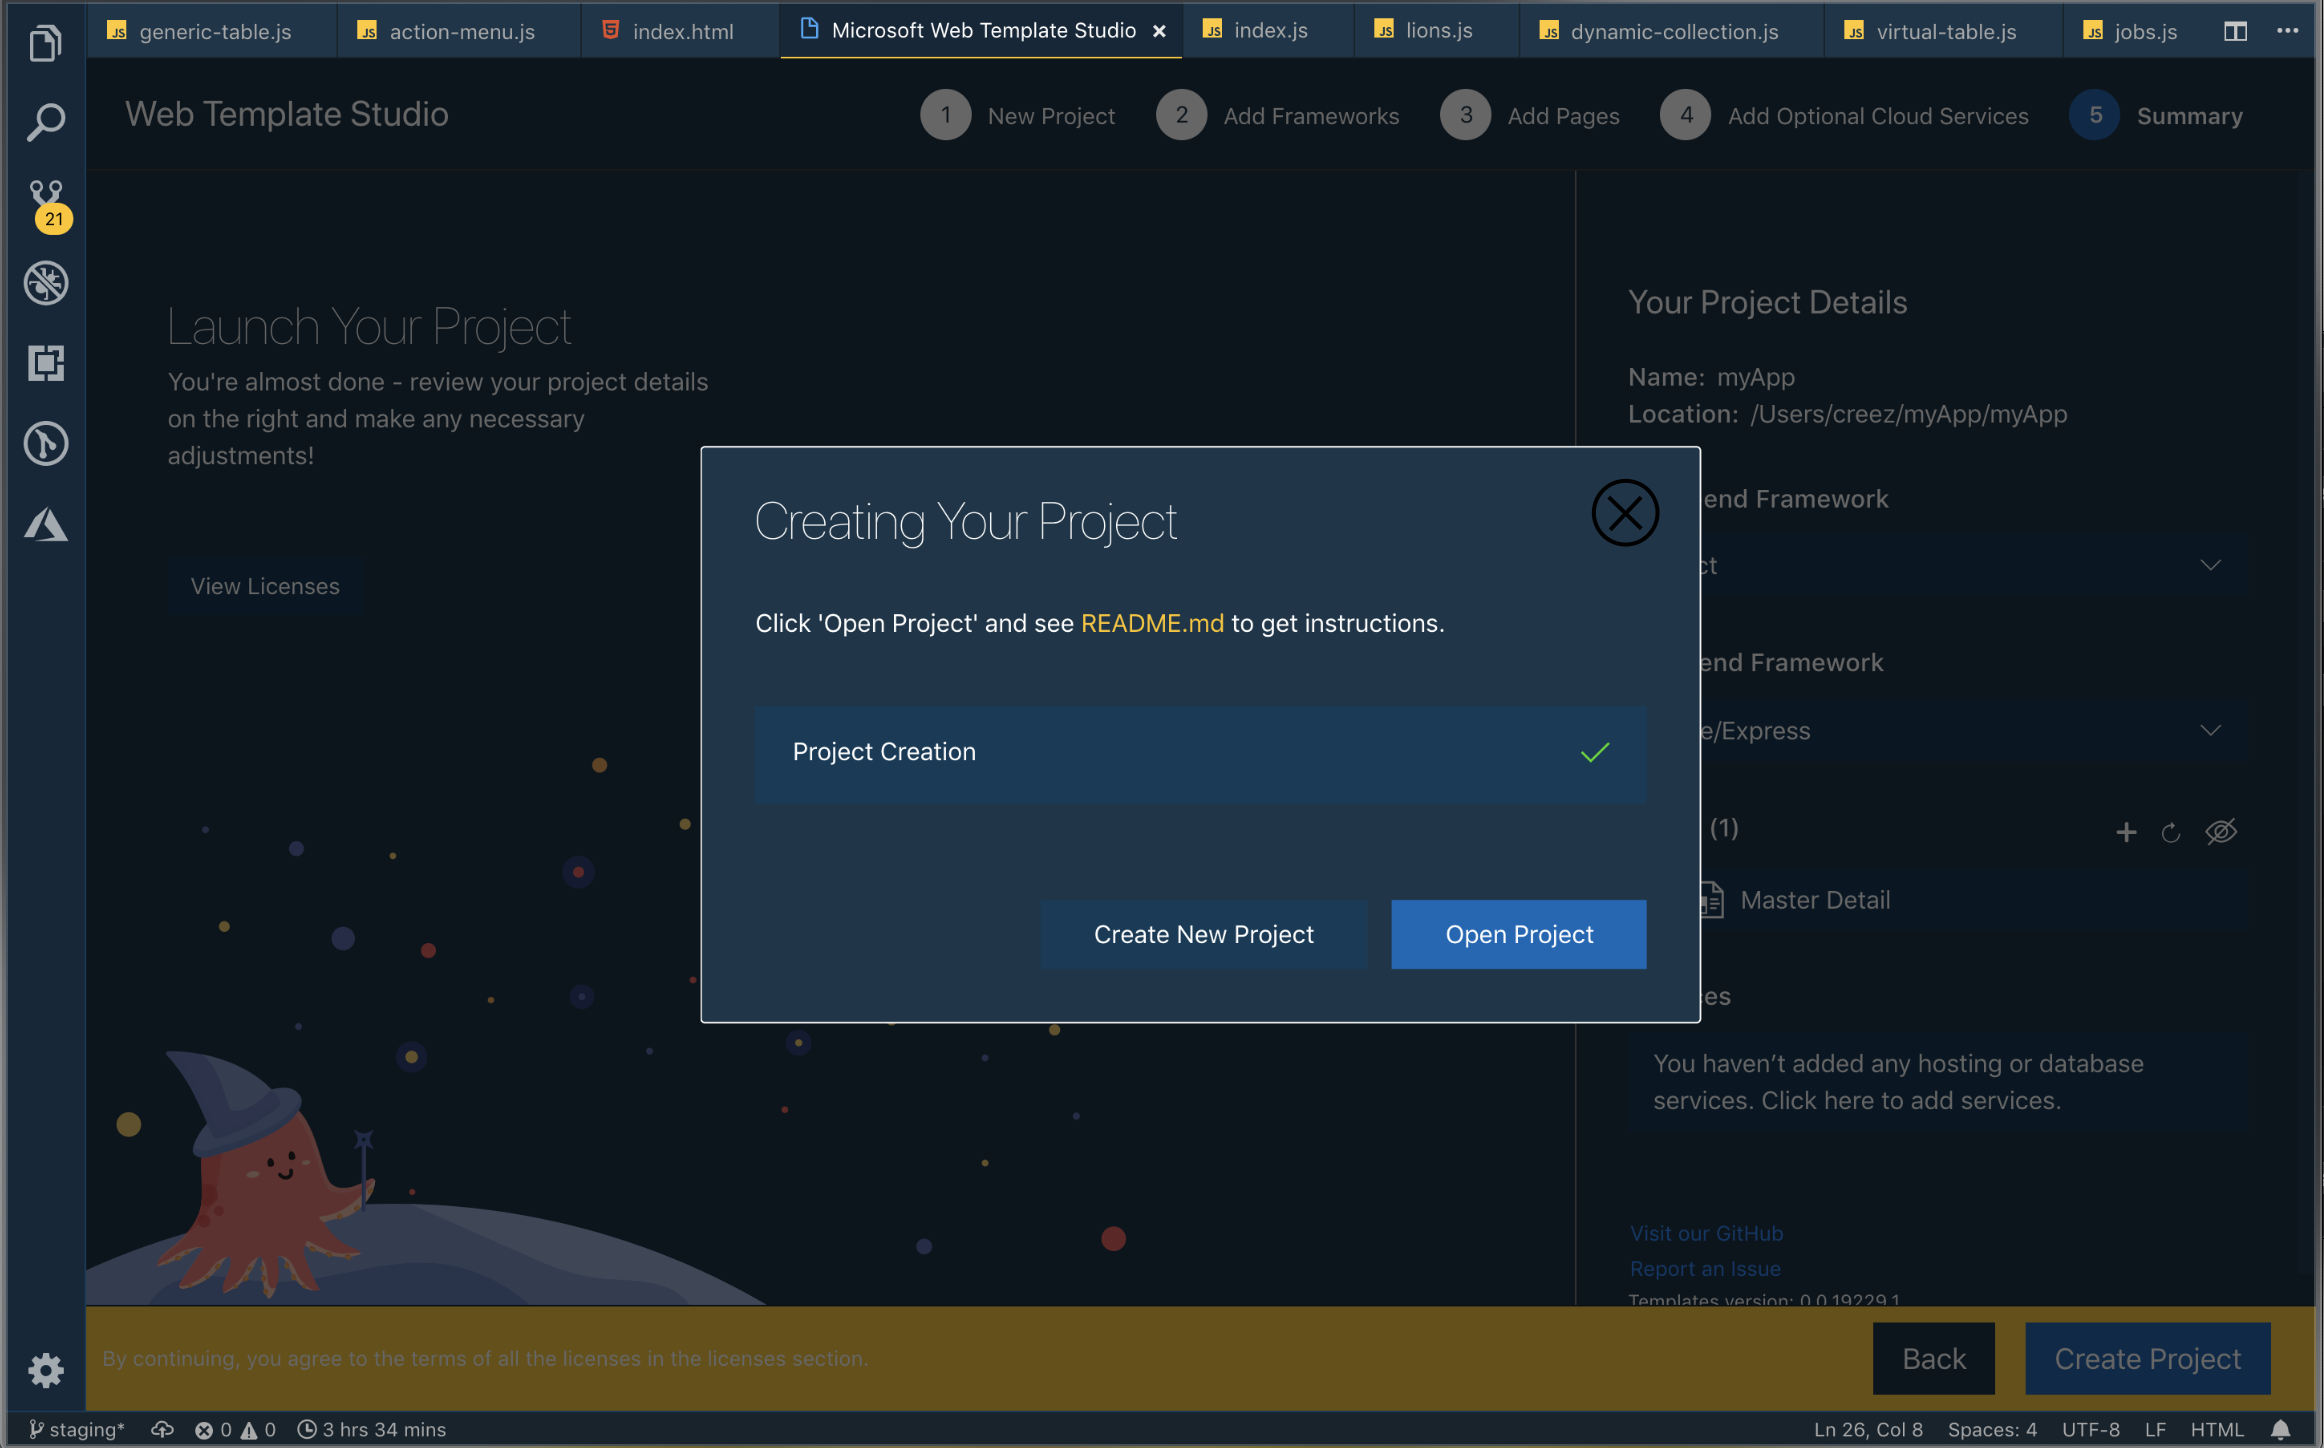Expand the frontend framework dropdown
This screenshot has width=2324, height=1448.
coord(2211,565)
